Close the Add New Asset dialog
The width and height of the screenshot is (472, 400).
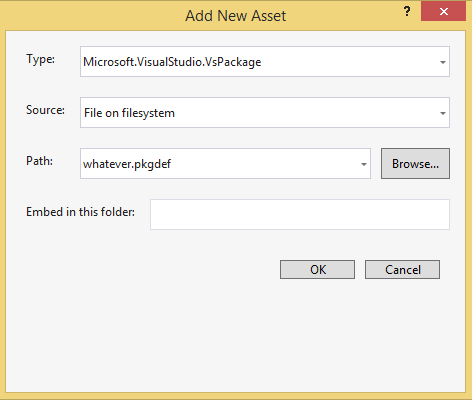coord(443,12)
